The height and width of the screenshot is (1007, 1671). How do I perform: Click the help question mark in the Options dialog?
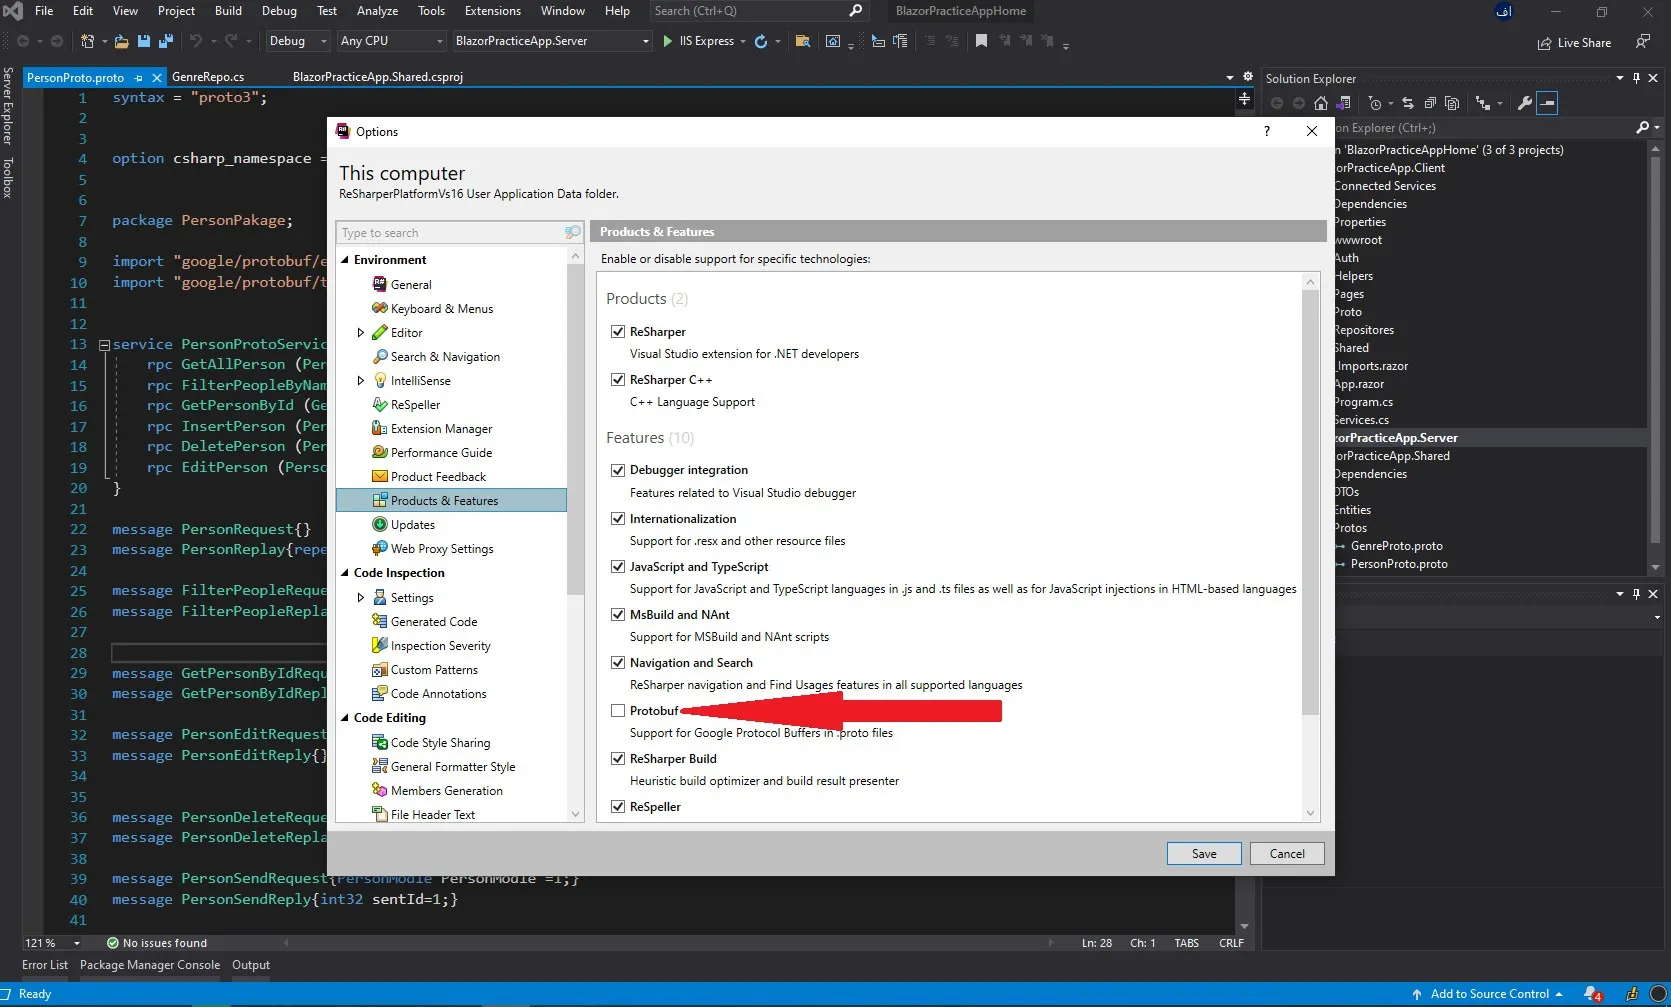(1267, 131)
